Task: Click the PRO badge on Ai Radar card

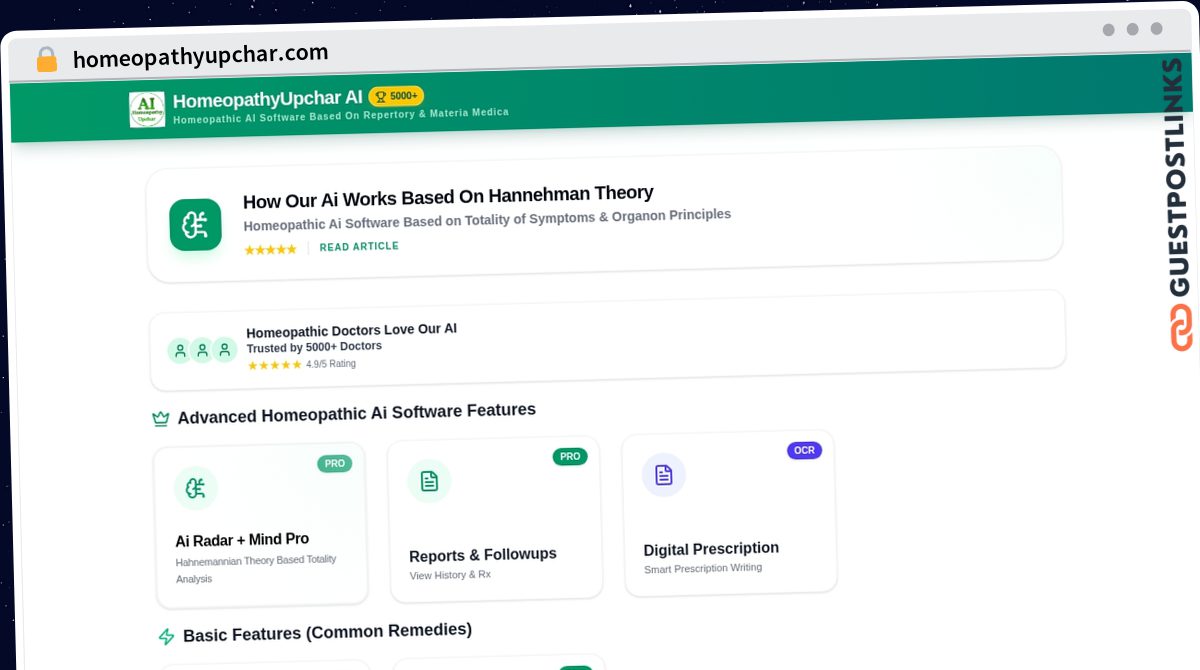Action: coord(335,463)
